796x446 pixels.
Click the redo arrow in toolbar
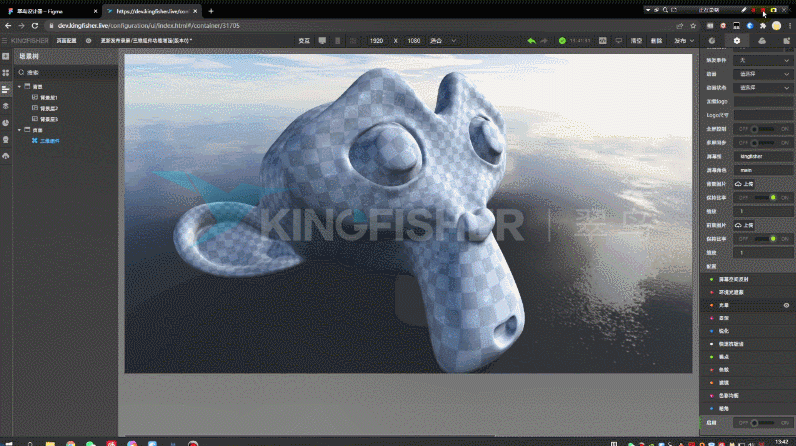point(544,41)
